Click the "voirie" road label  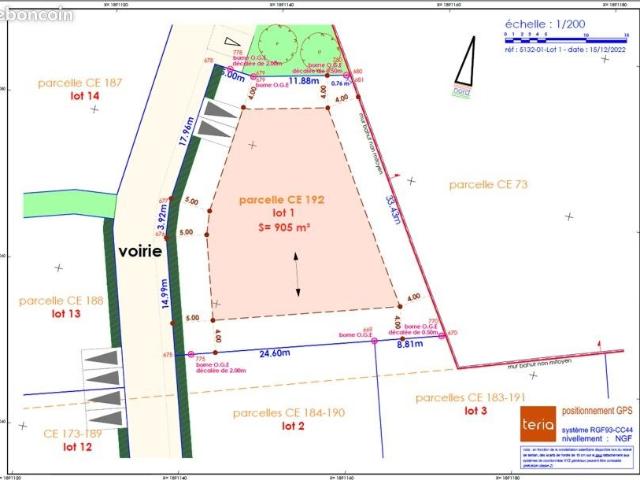click(x=138, y=252)
